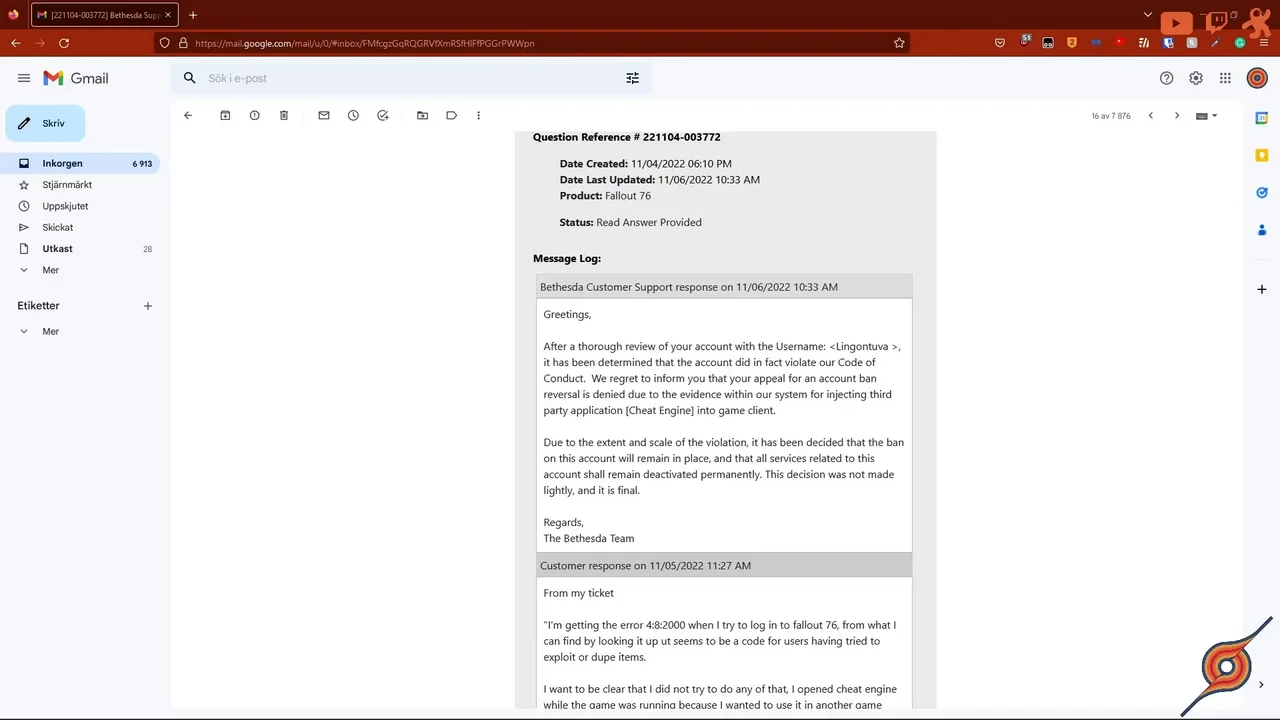Open the Labels tag icon
This screenshot has height=720, width=1280.
coord(451,116)
